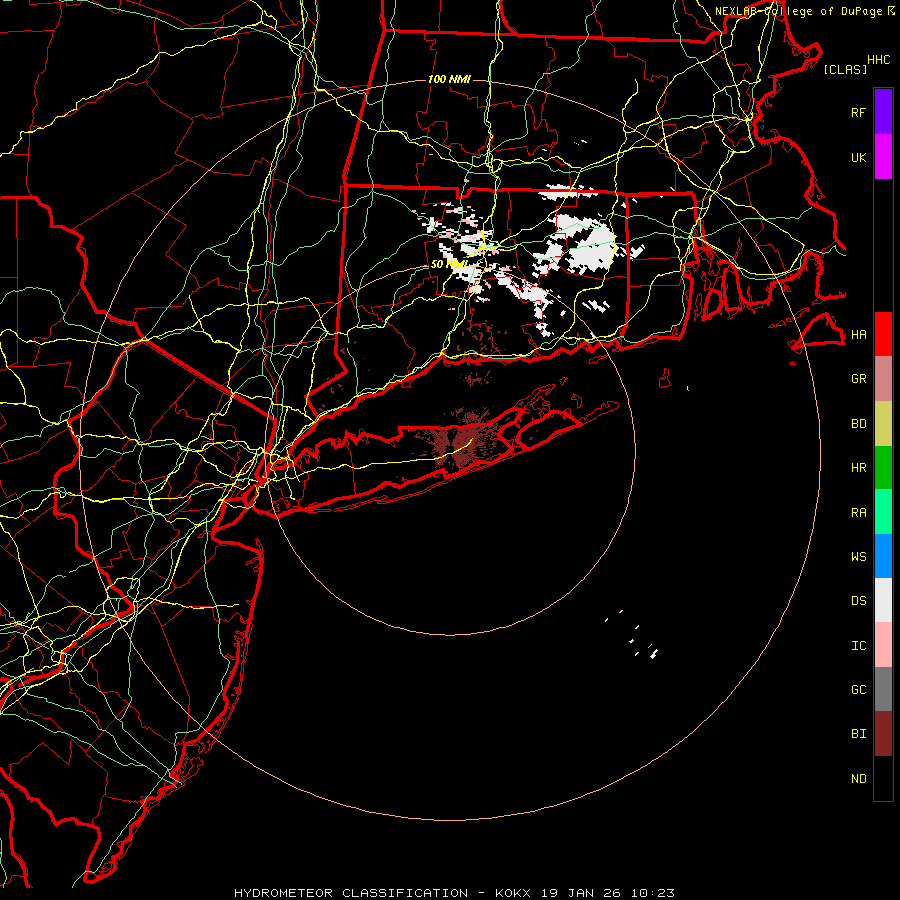Pick the dark green HR legend swatch
Screen dimensions: 900x900
[x=883, y=468]
